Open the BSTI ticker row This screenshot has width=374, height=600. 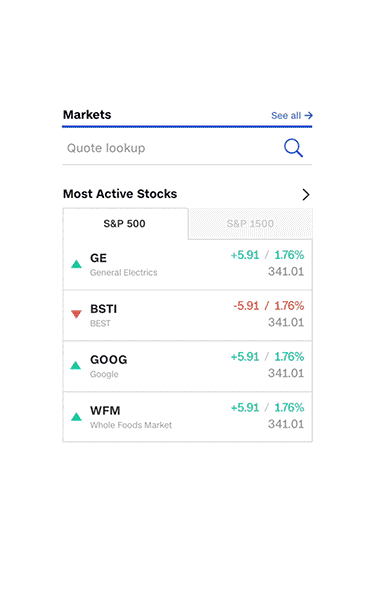point(188,315)
